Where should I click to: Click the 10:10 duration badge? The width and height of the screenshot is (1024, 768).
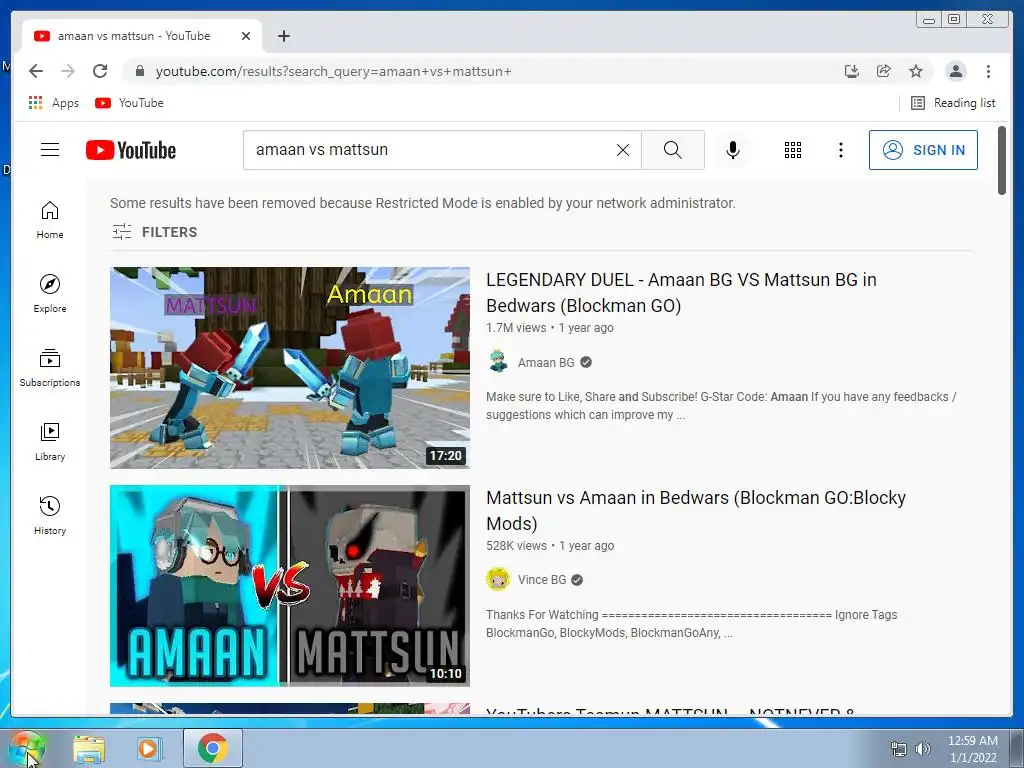pos(445,673)
